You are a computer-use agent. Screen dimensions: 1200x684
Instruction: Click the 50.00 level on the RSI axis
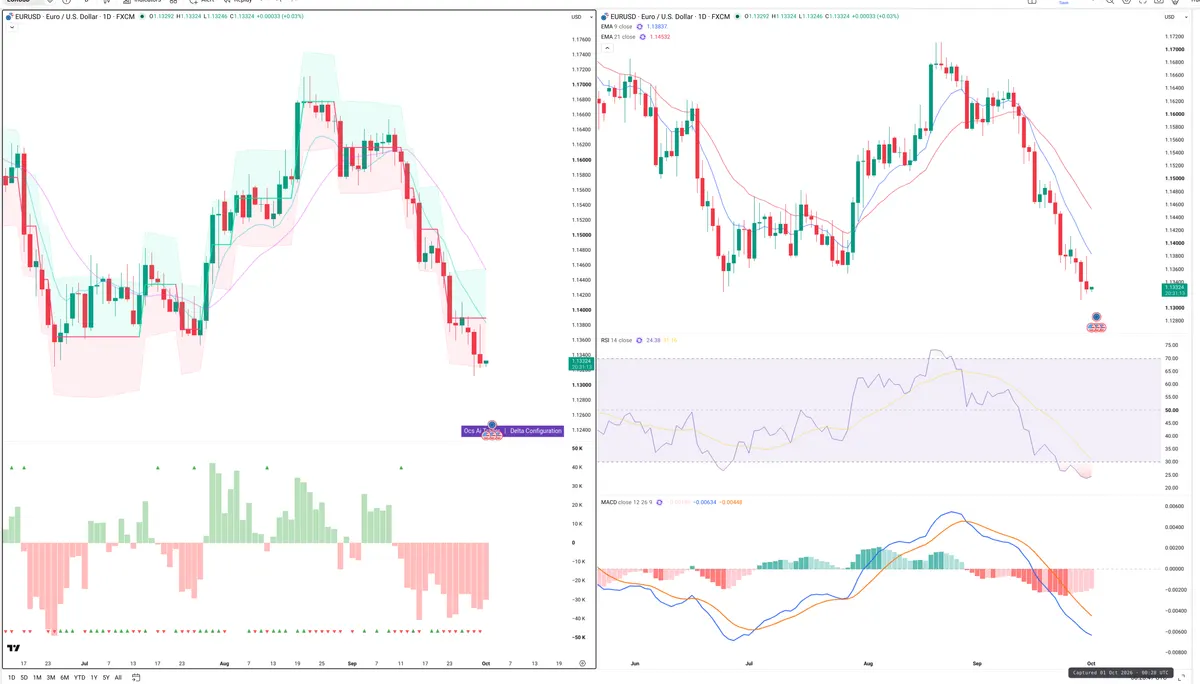[1170, 410]
